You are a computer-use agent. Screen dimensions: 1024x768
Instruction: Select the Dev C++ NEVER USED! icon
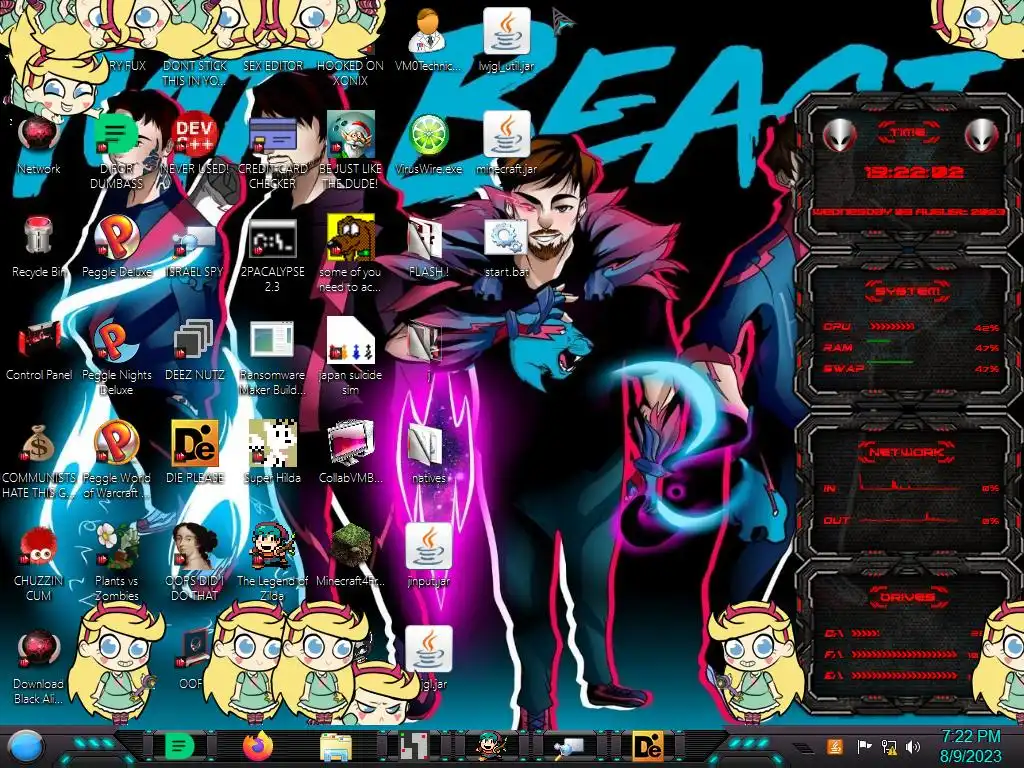pyautogui.click(x=195, y=134)
